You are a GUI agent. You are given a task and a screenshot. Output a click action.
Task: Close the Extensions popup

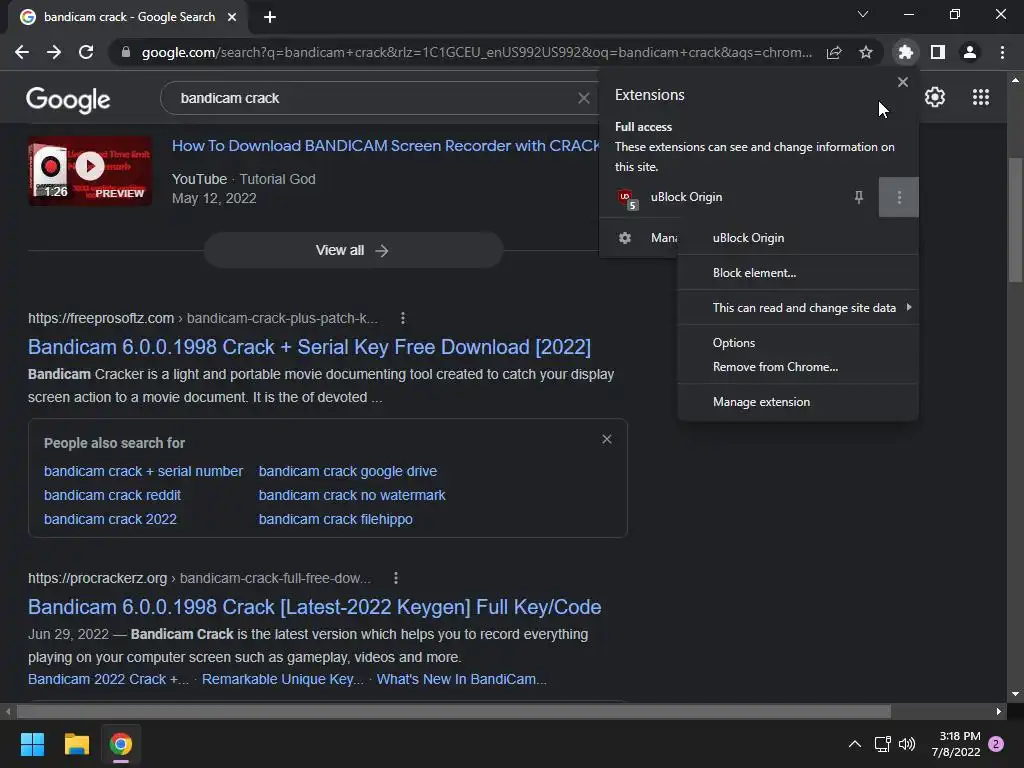(903, 82)
